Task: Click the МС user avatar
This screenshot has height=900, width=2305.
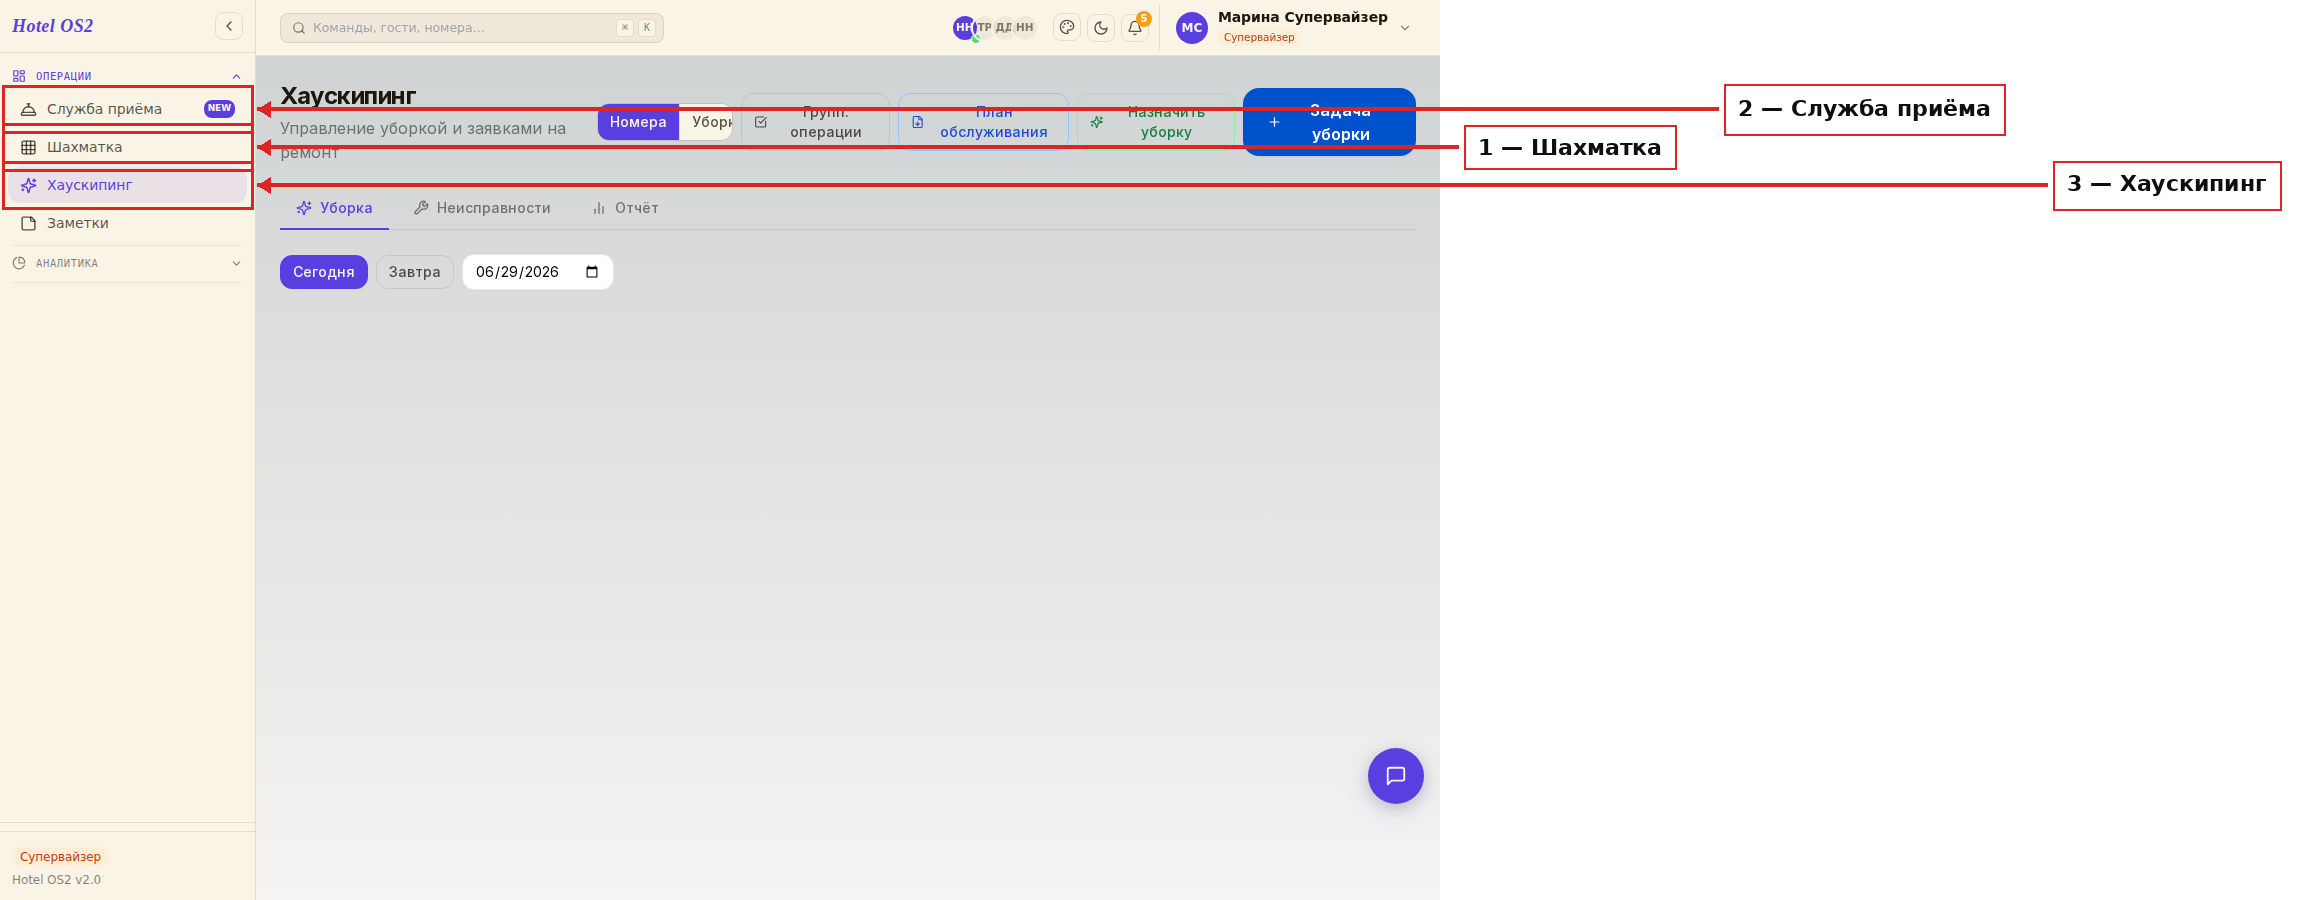Action: click(1192, 28)
